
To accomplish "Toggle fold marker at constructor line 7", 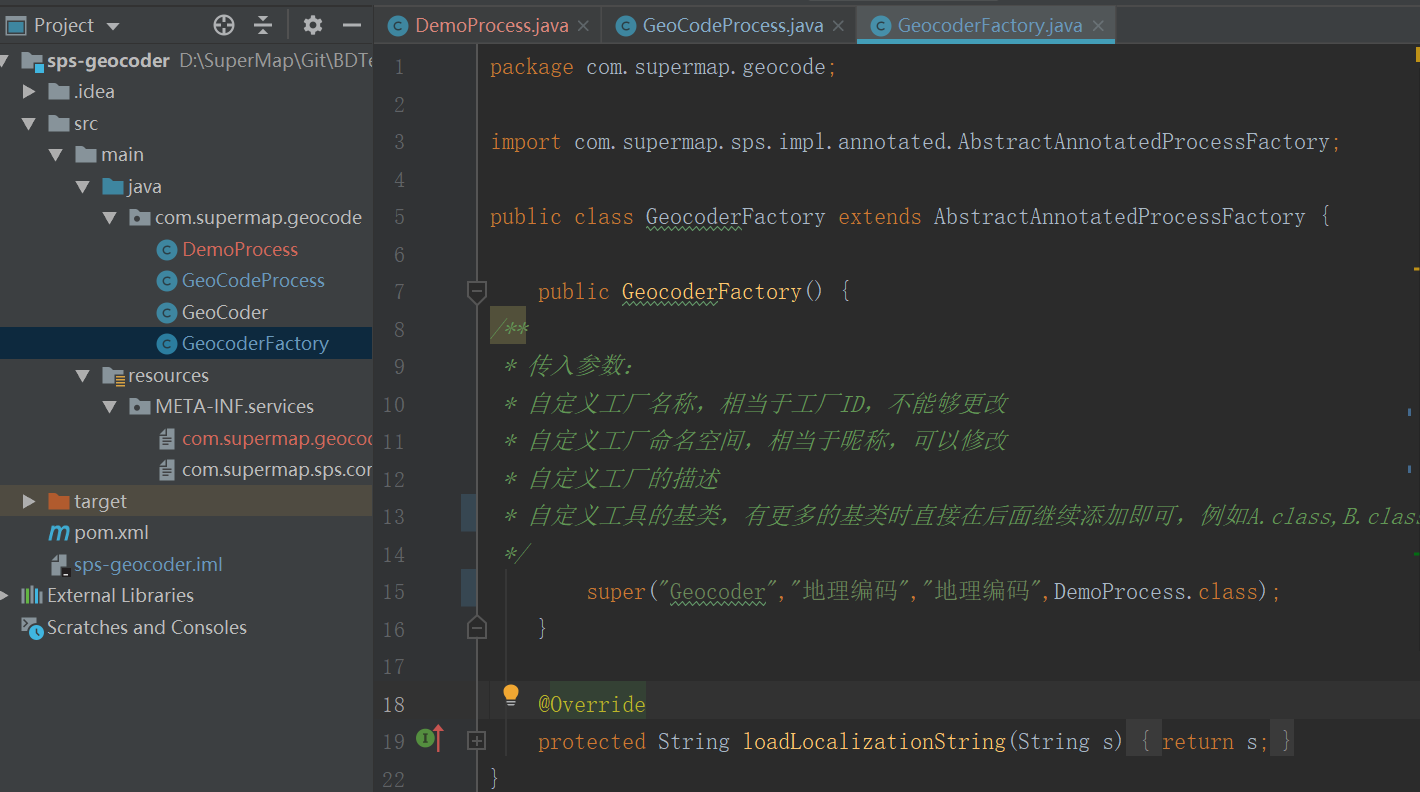I will 477,292.
